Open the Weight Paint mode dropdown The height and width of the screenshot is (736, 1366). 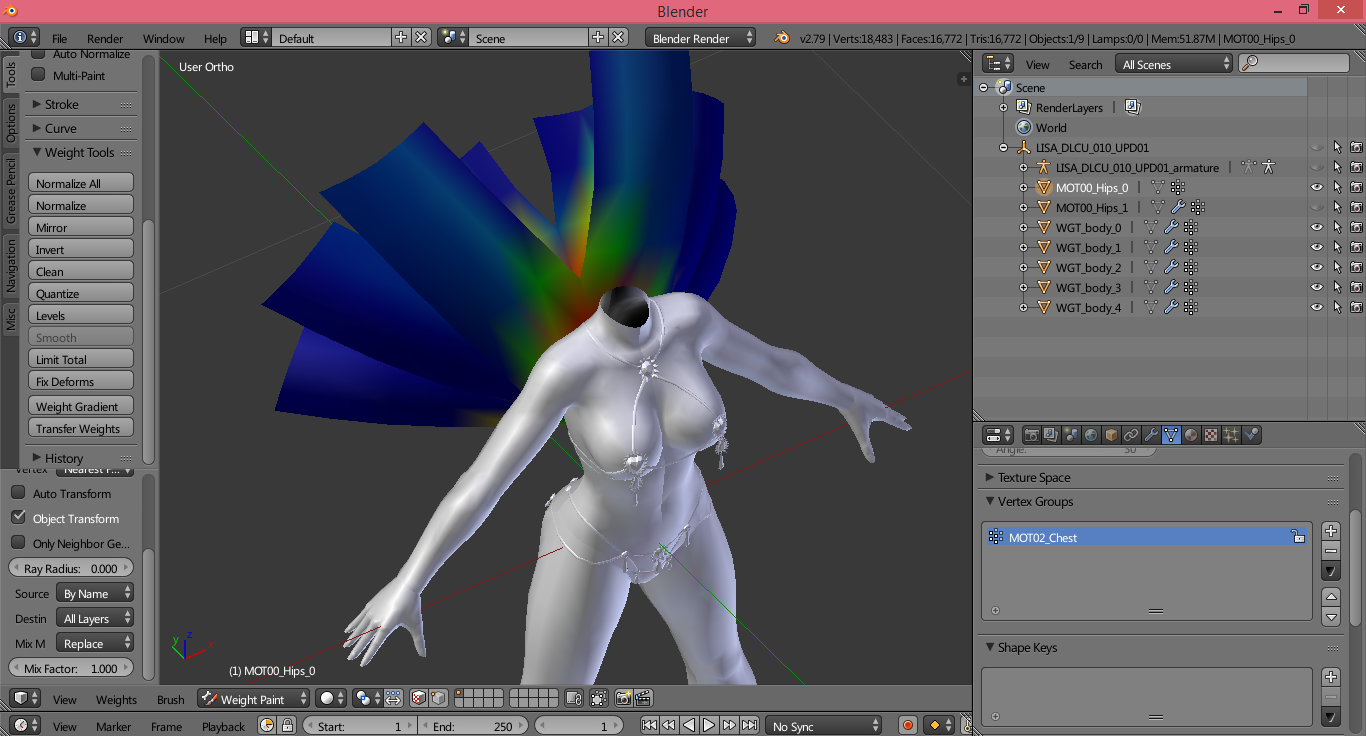[254, 699]
